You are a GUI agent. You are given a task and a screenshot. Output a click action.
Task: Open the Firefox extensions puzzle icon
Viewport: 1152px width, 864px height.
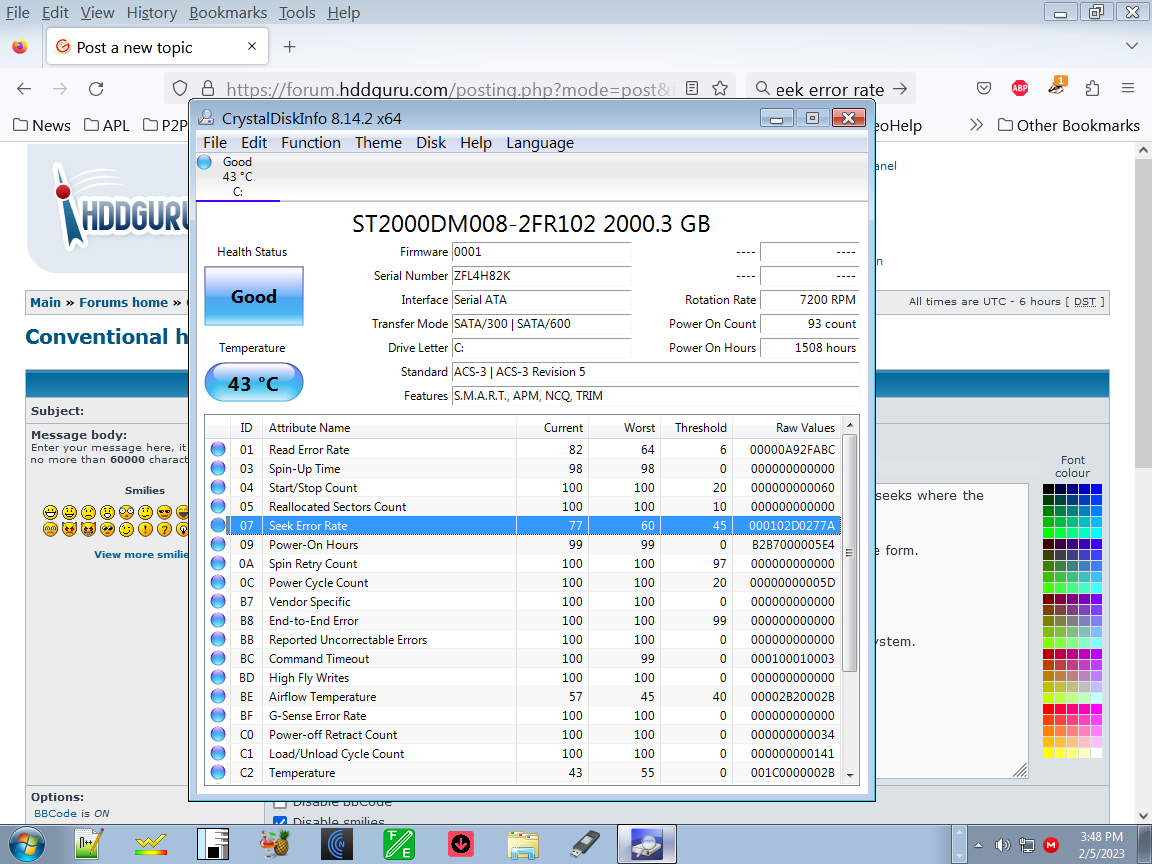click(x=1092, y=88)
